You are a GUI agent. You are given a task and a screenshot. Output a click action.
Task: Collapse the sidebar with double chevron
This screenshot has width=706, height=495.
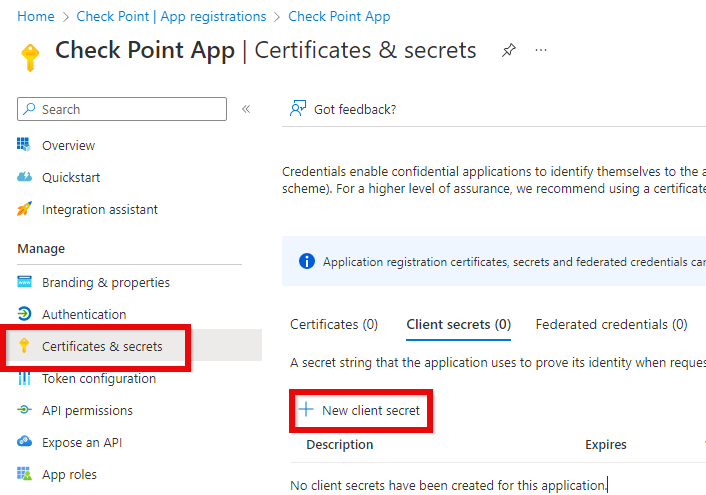click(x=246, y=109)
